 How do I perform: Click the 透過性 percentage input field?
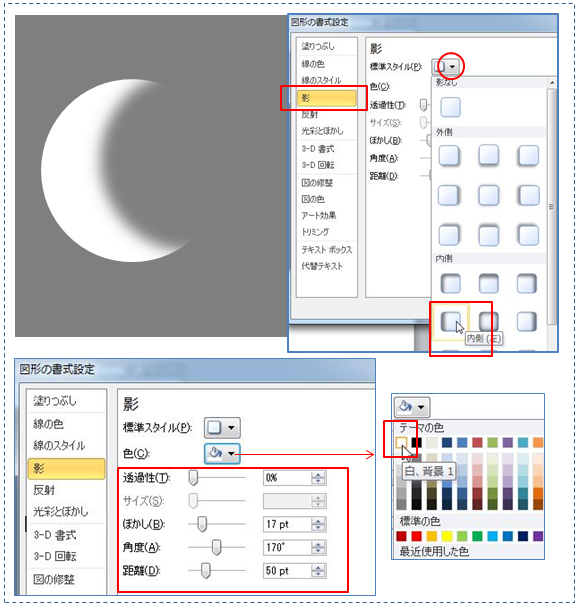(x=287, y=478)
